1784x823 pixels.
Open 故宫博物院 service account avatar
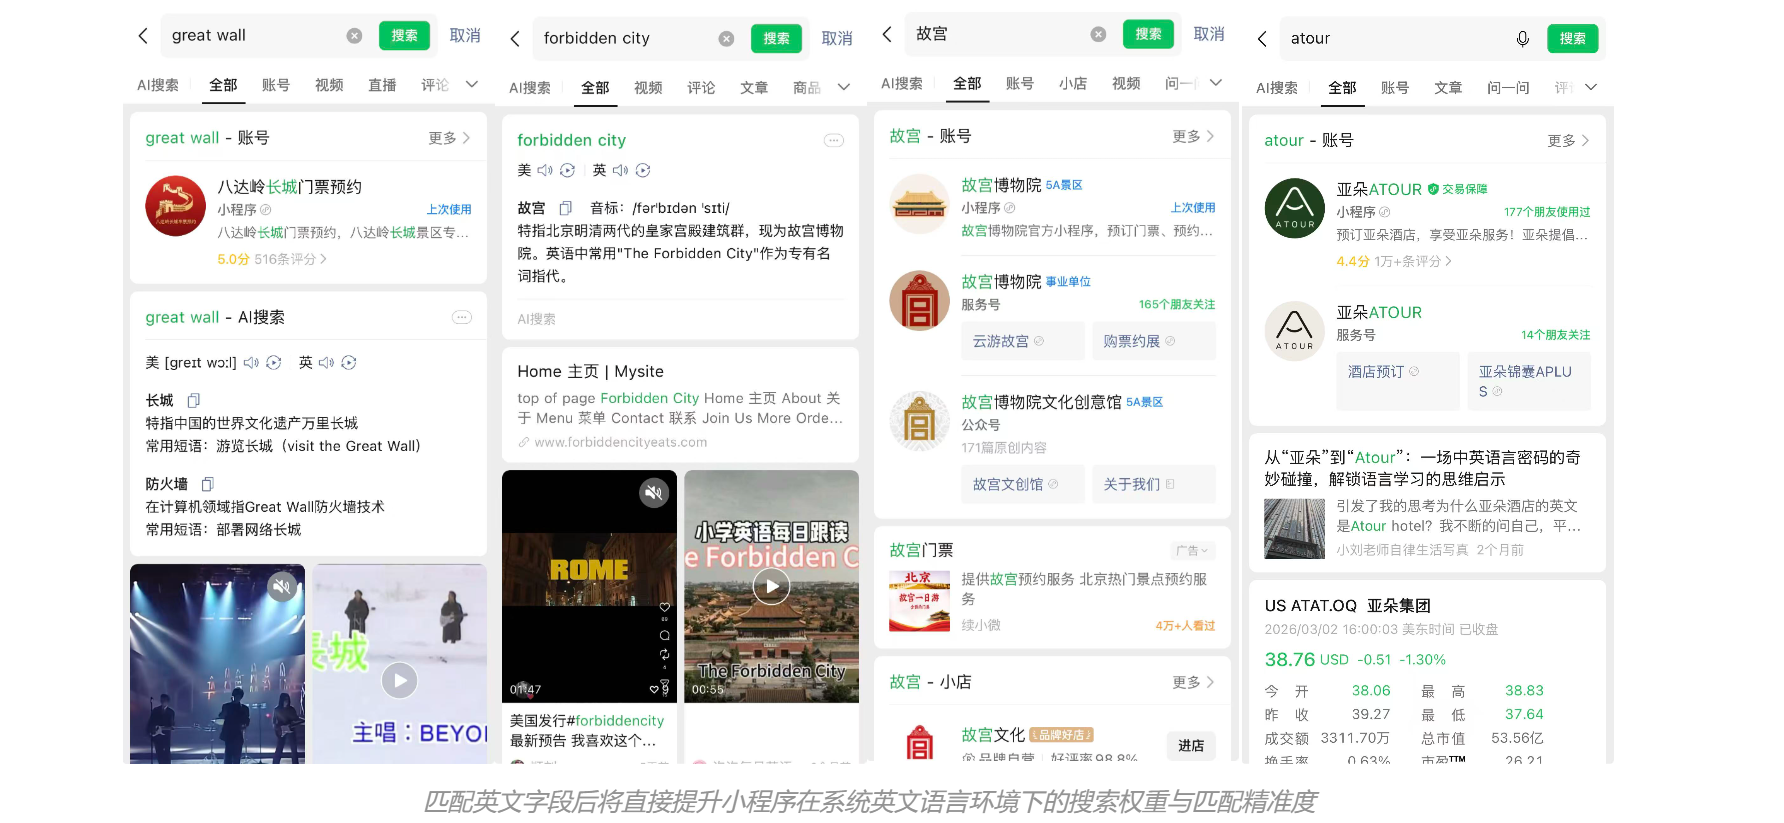coord(919,300)
